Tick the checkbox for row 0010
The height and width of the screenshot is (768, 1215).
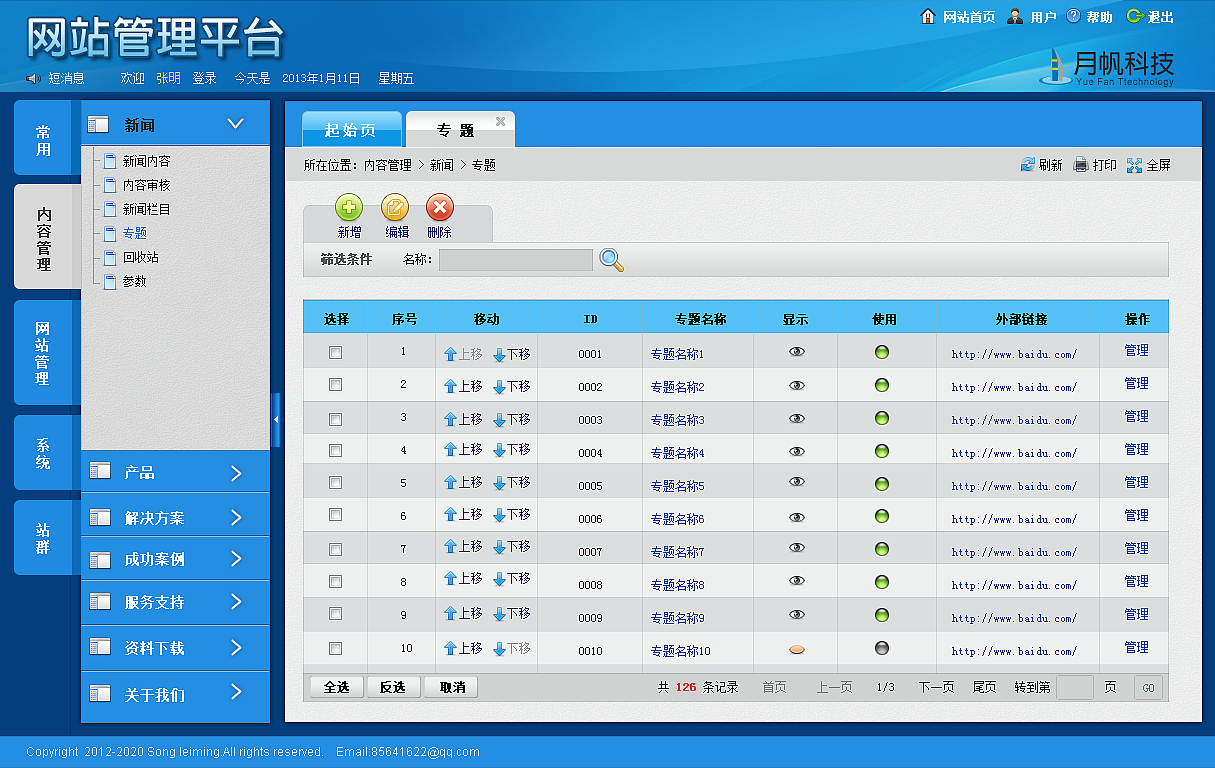coord(335,648)
